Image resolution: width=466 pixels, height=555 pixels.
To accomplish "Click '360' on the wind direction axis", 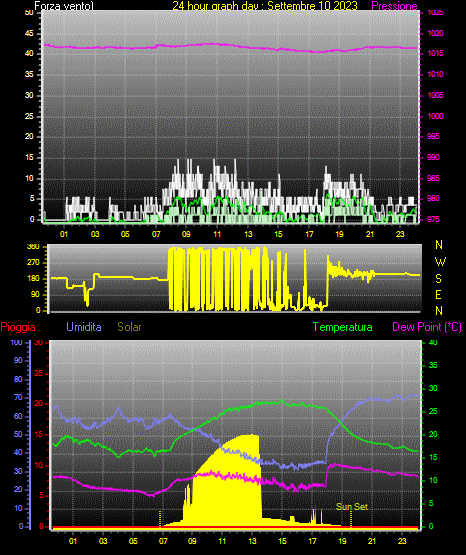I will tap(33, 247).
